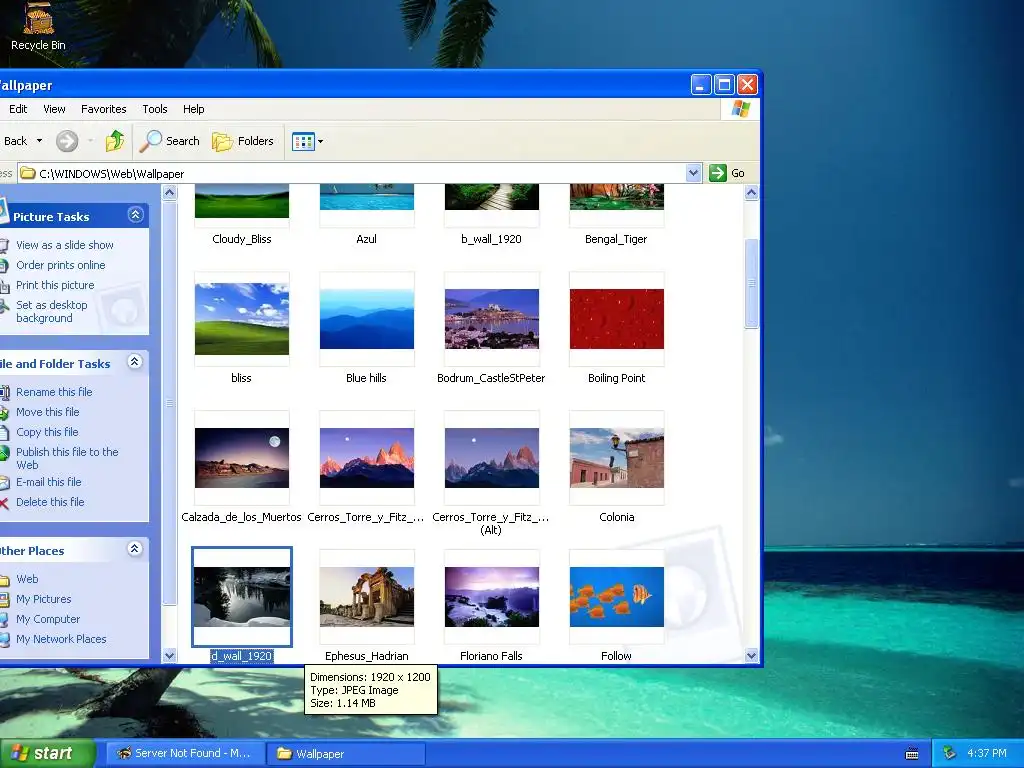Click the My Pictures icon in Other Places

click(x=5, y=599)
